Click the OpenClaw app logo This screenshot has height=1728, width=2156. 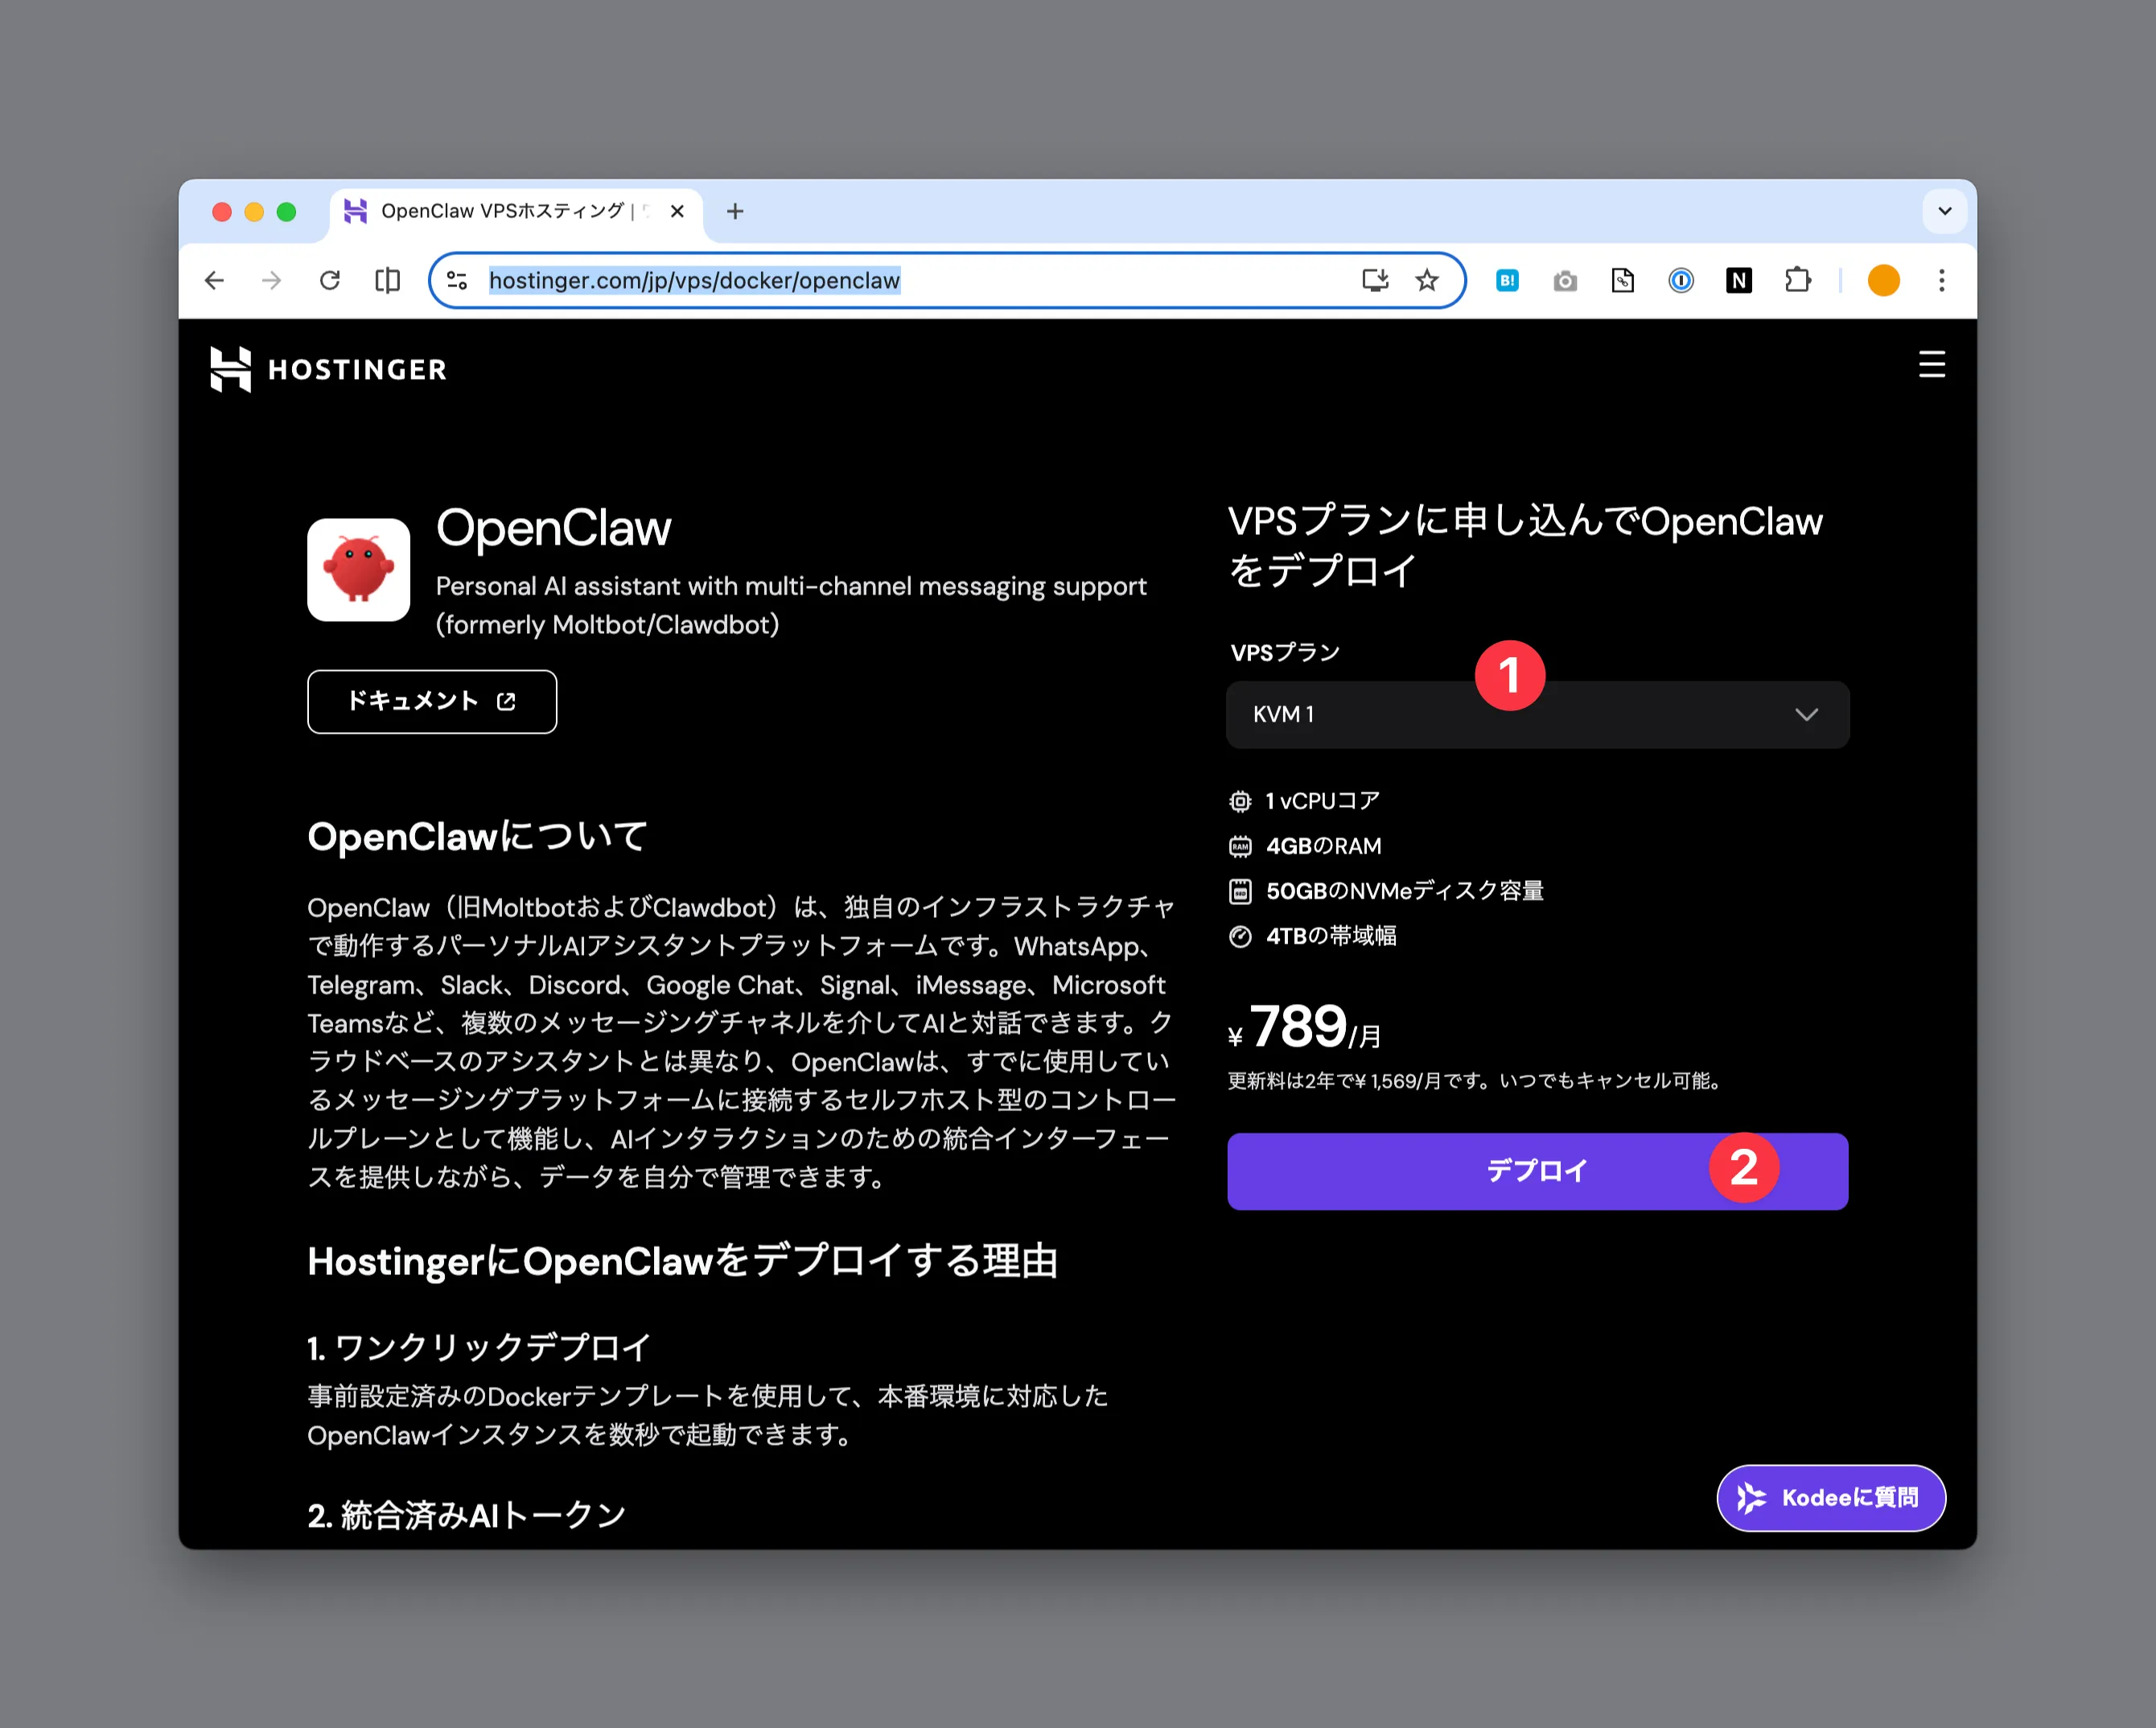tap(358, 570)
